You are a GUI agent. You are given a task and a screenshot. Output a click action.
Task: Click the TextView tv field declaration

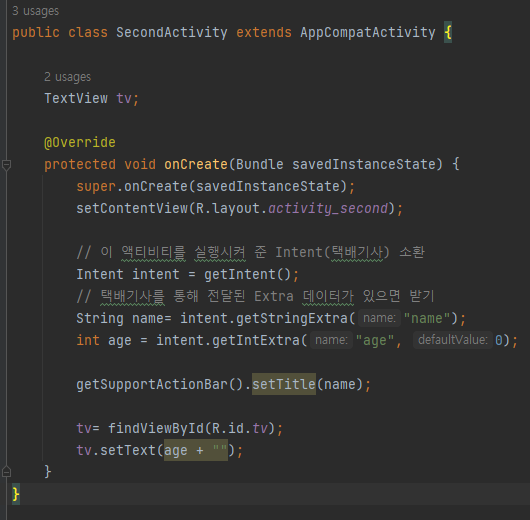click(x=92, y=98)
